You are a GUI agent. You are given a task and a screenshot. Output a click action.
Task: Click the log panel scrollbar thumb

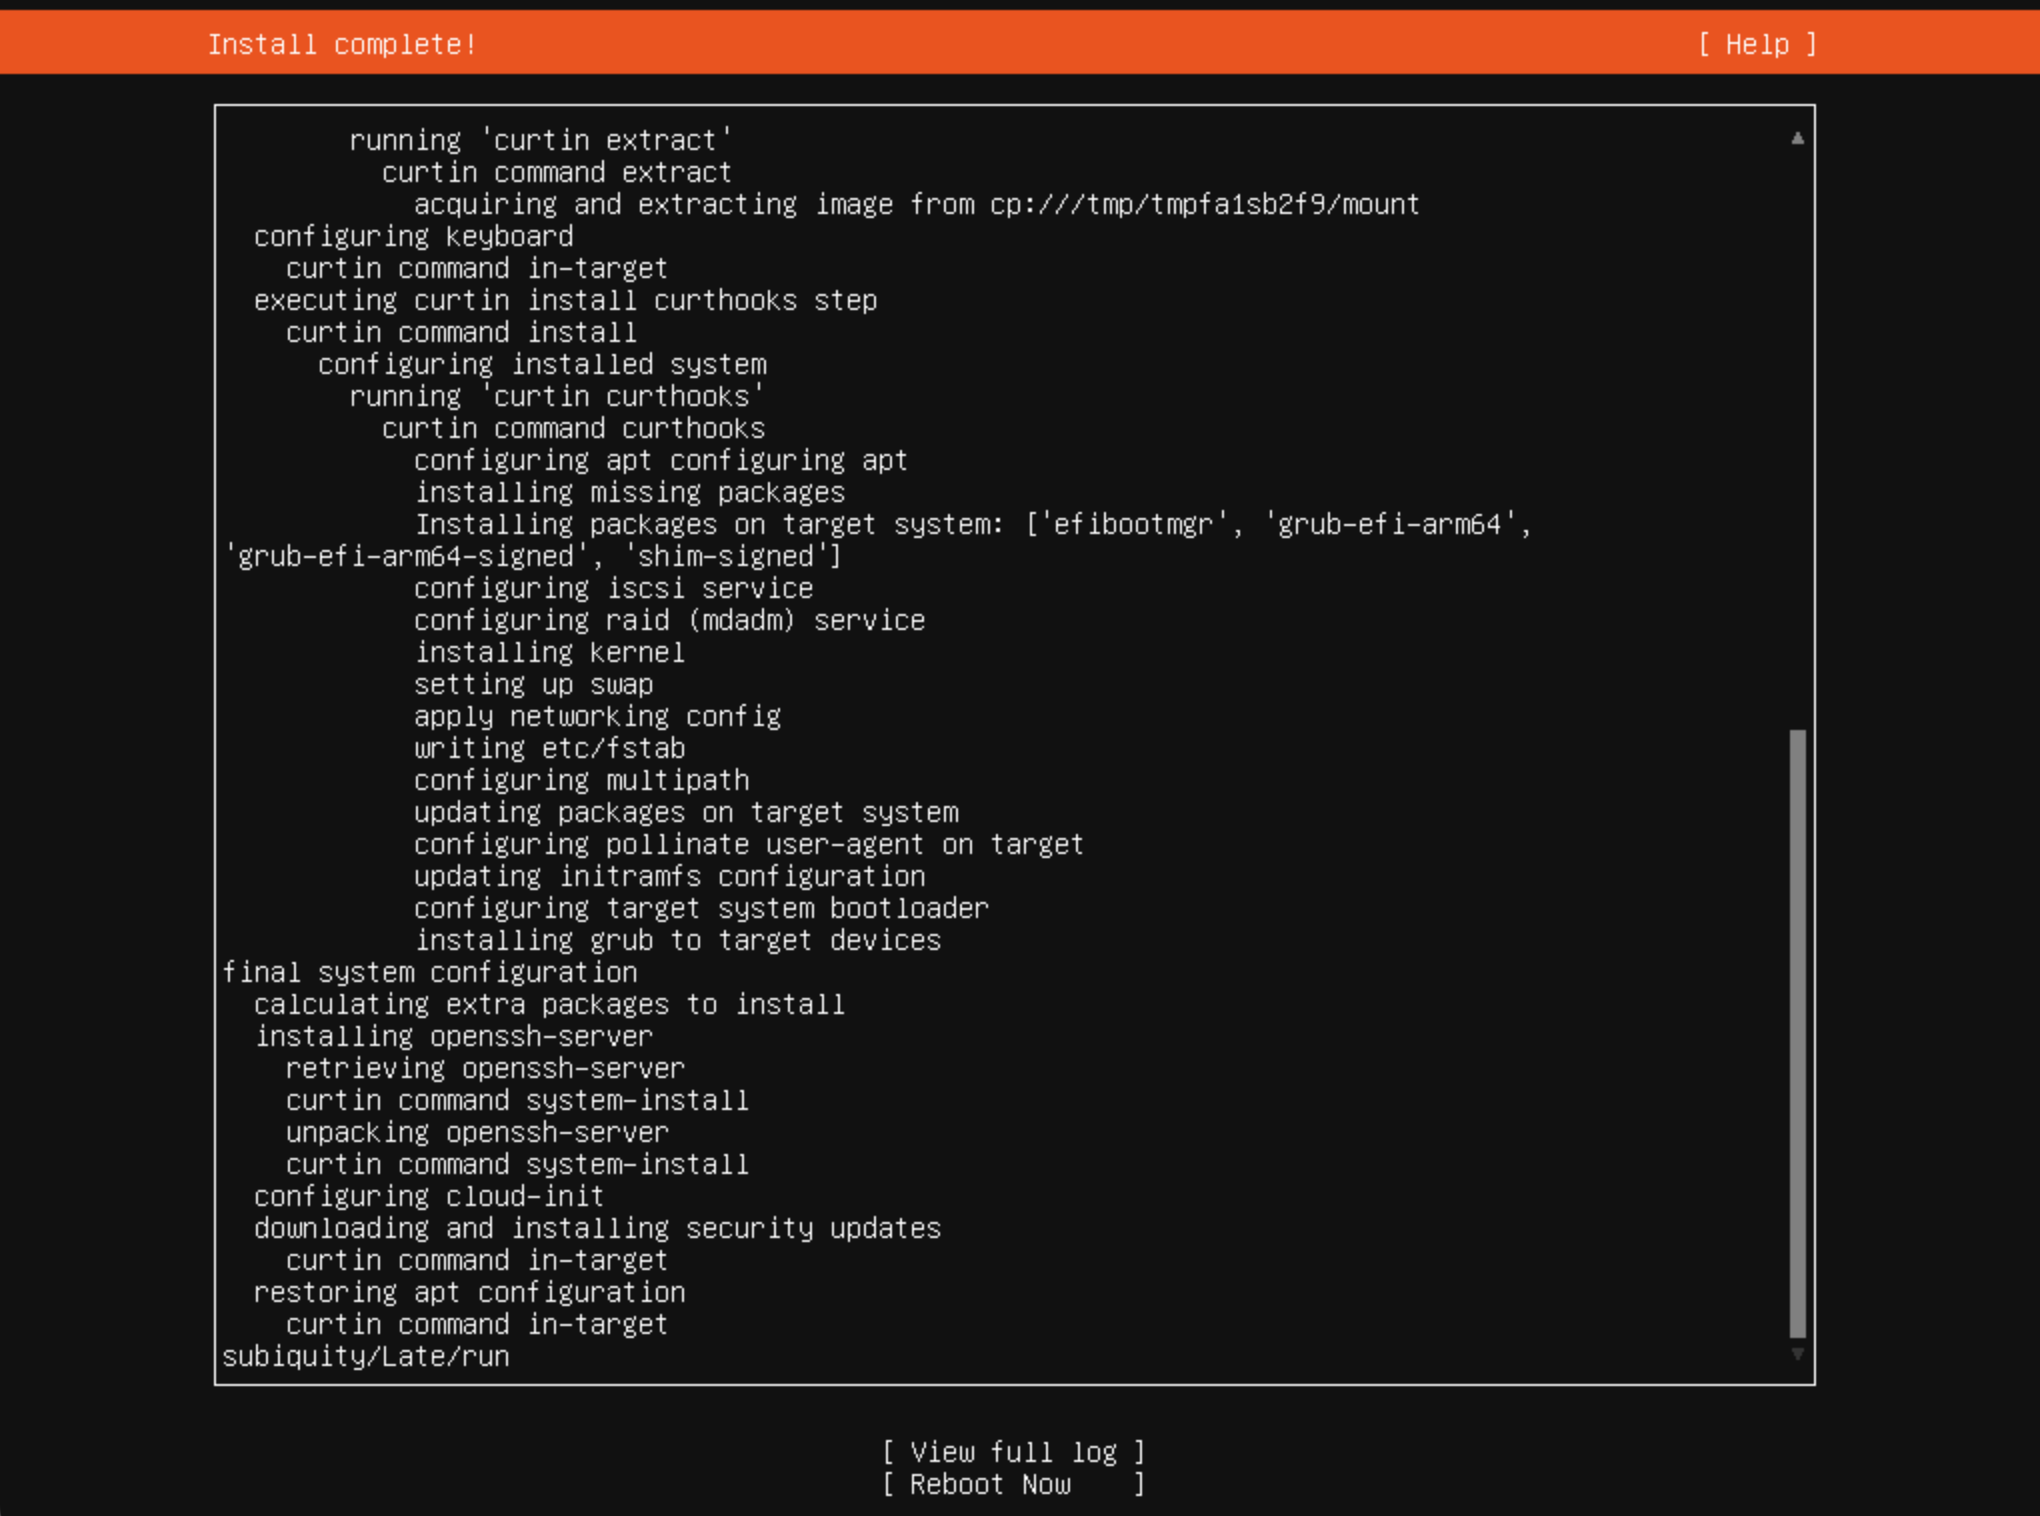pos(1797,1032)
